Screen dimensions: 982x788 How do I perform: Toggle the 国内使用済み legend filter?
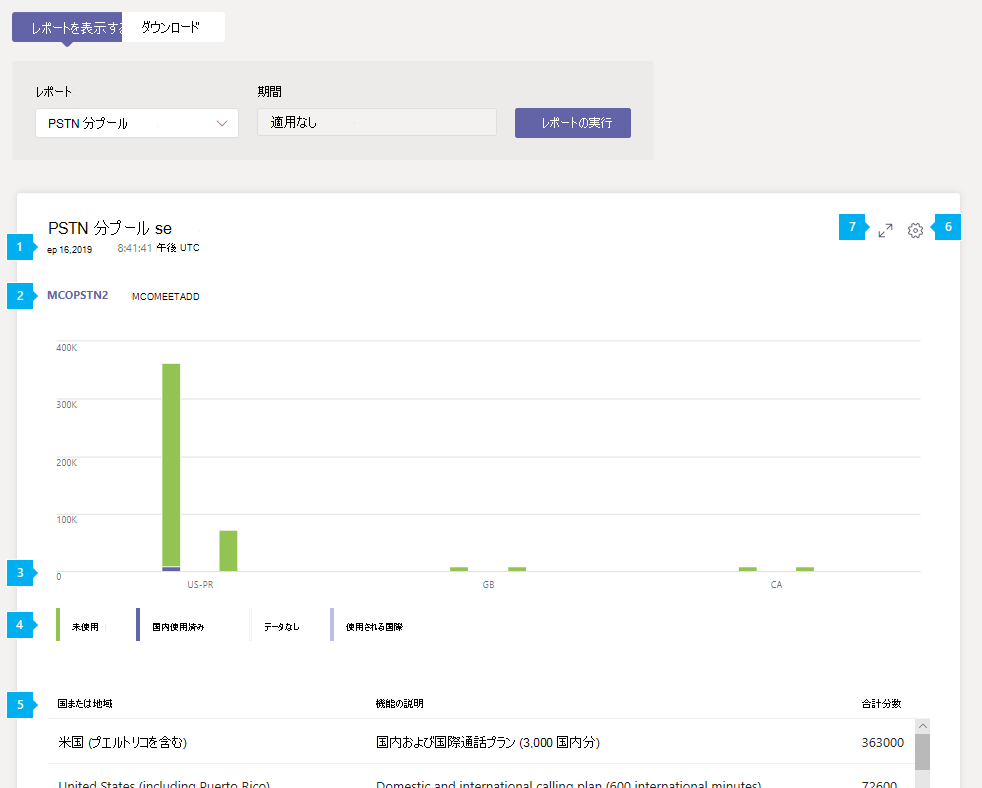[168, 624]
